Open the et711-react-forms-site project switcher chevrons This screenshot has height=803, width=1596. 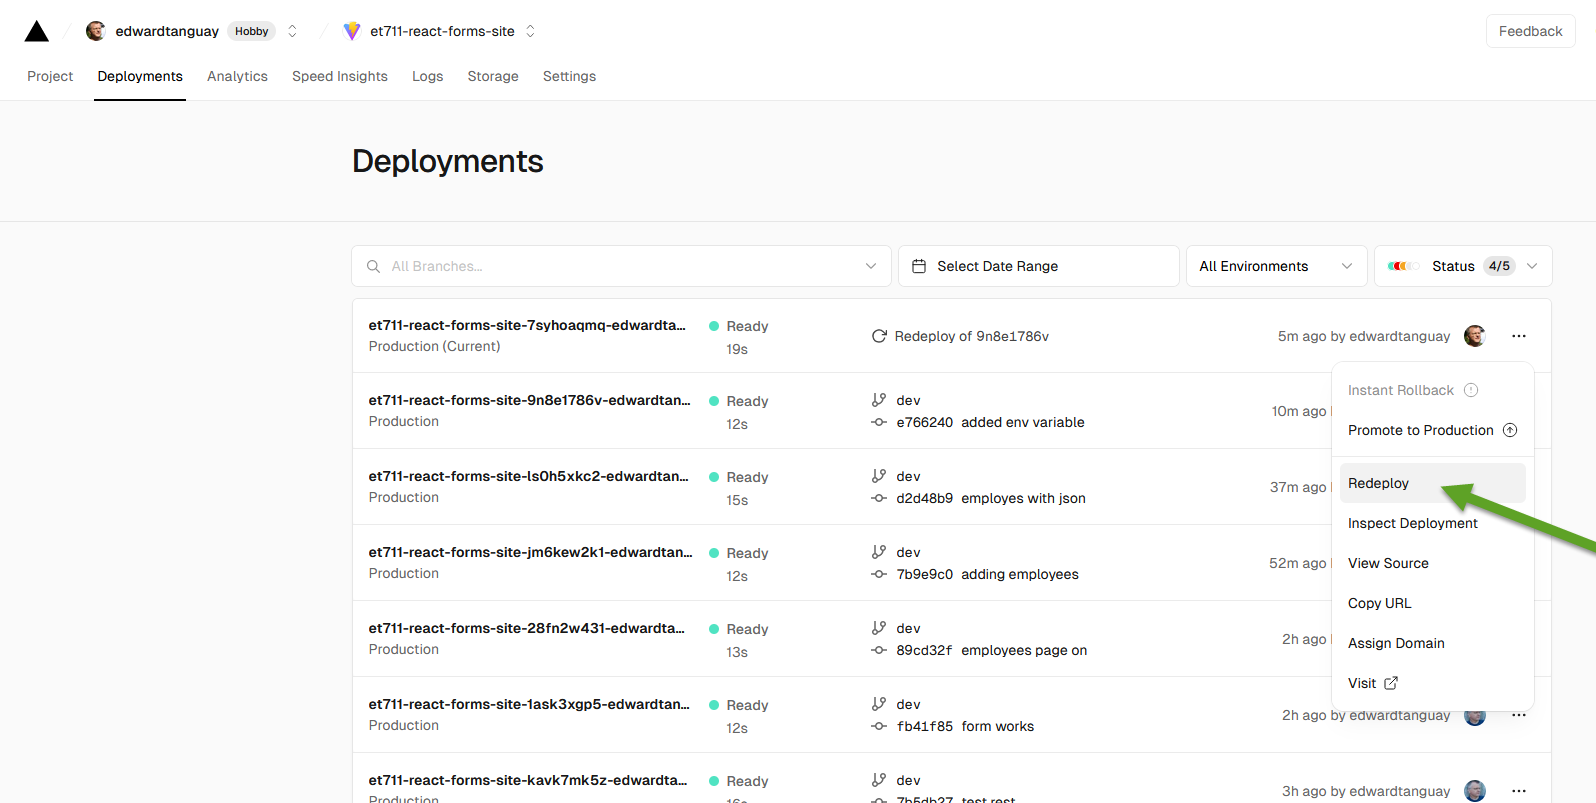tap(530, 31)
